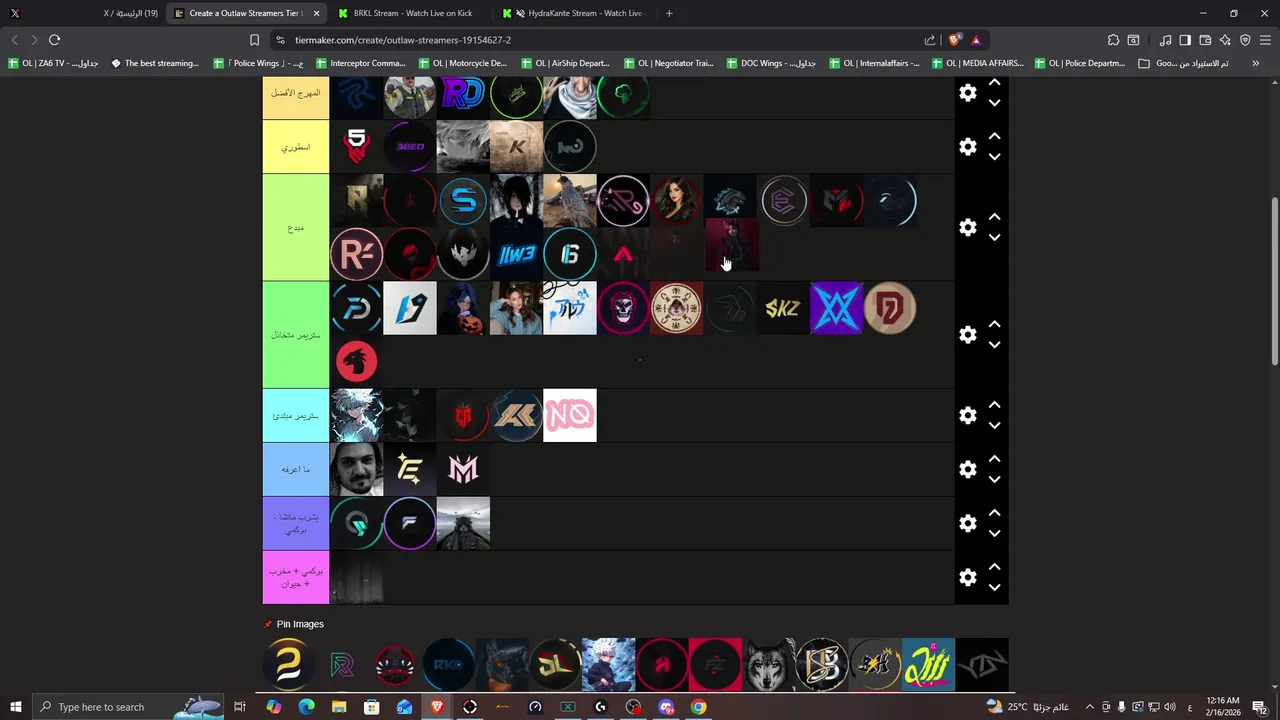This screenshot has width=1280, height=720.
Task: Click the address bar URL field
Action: 600,40
